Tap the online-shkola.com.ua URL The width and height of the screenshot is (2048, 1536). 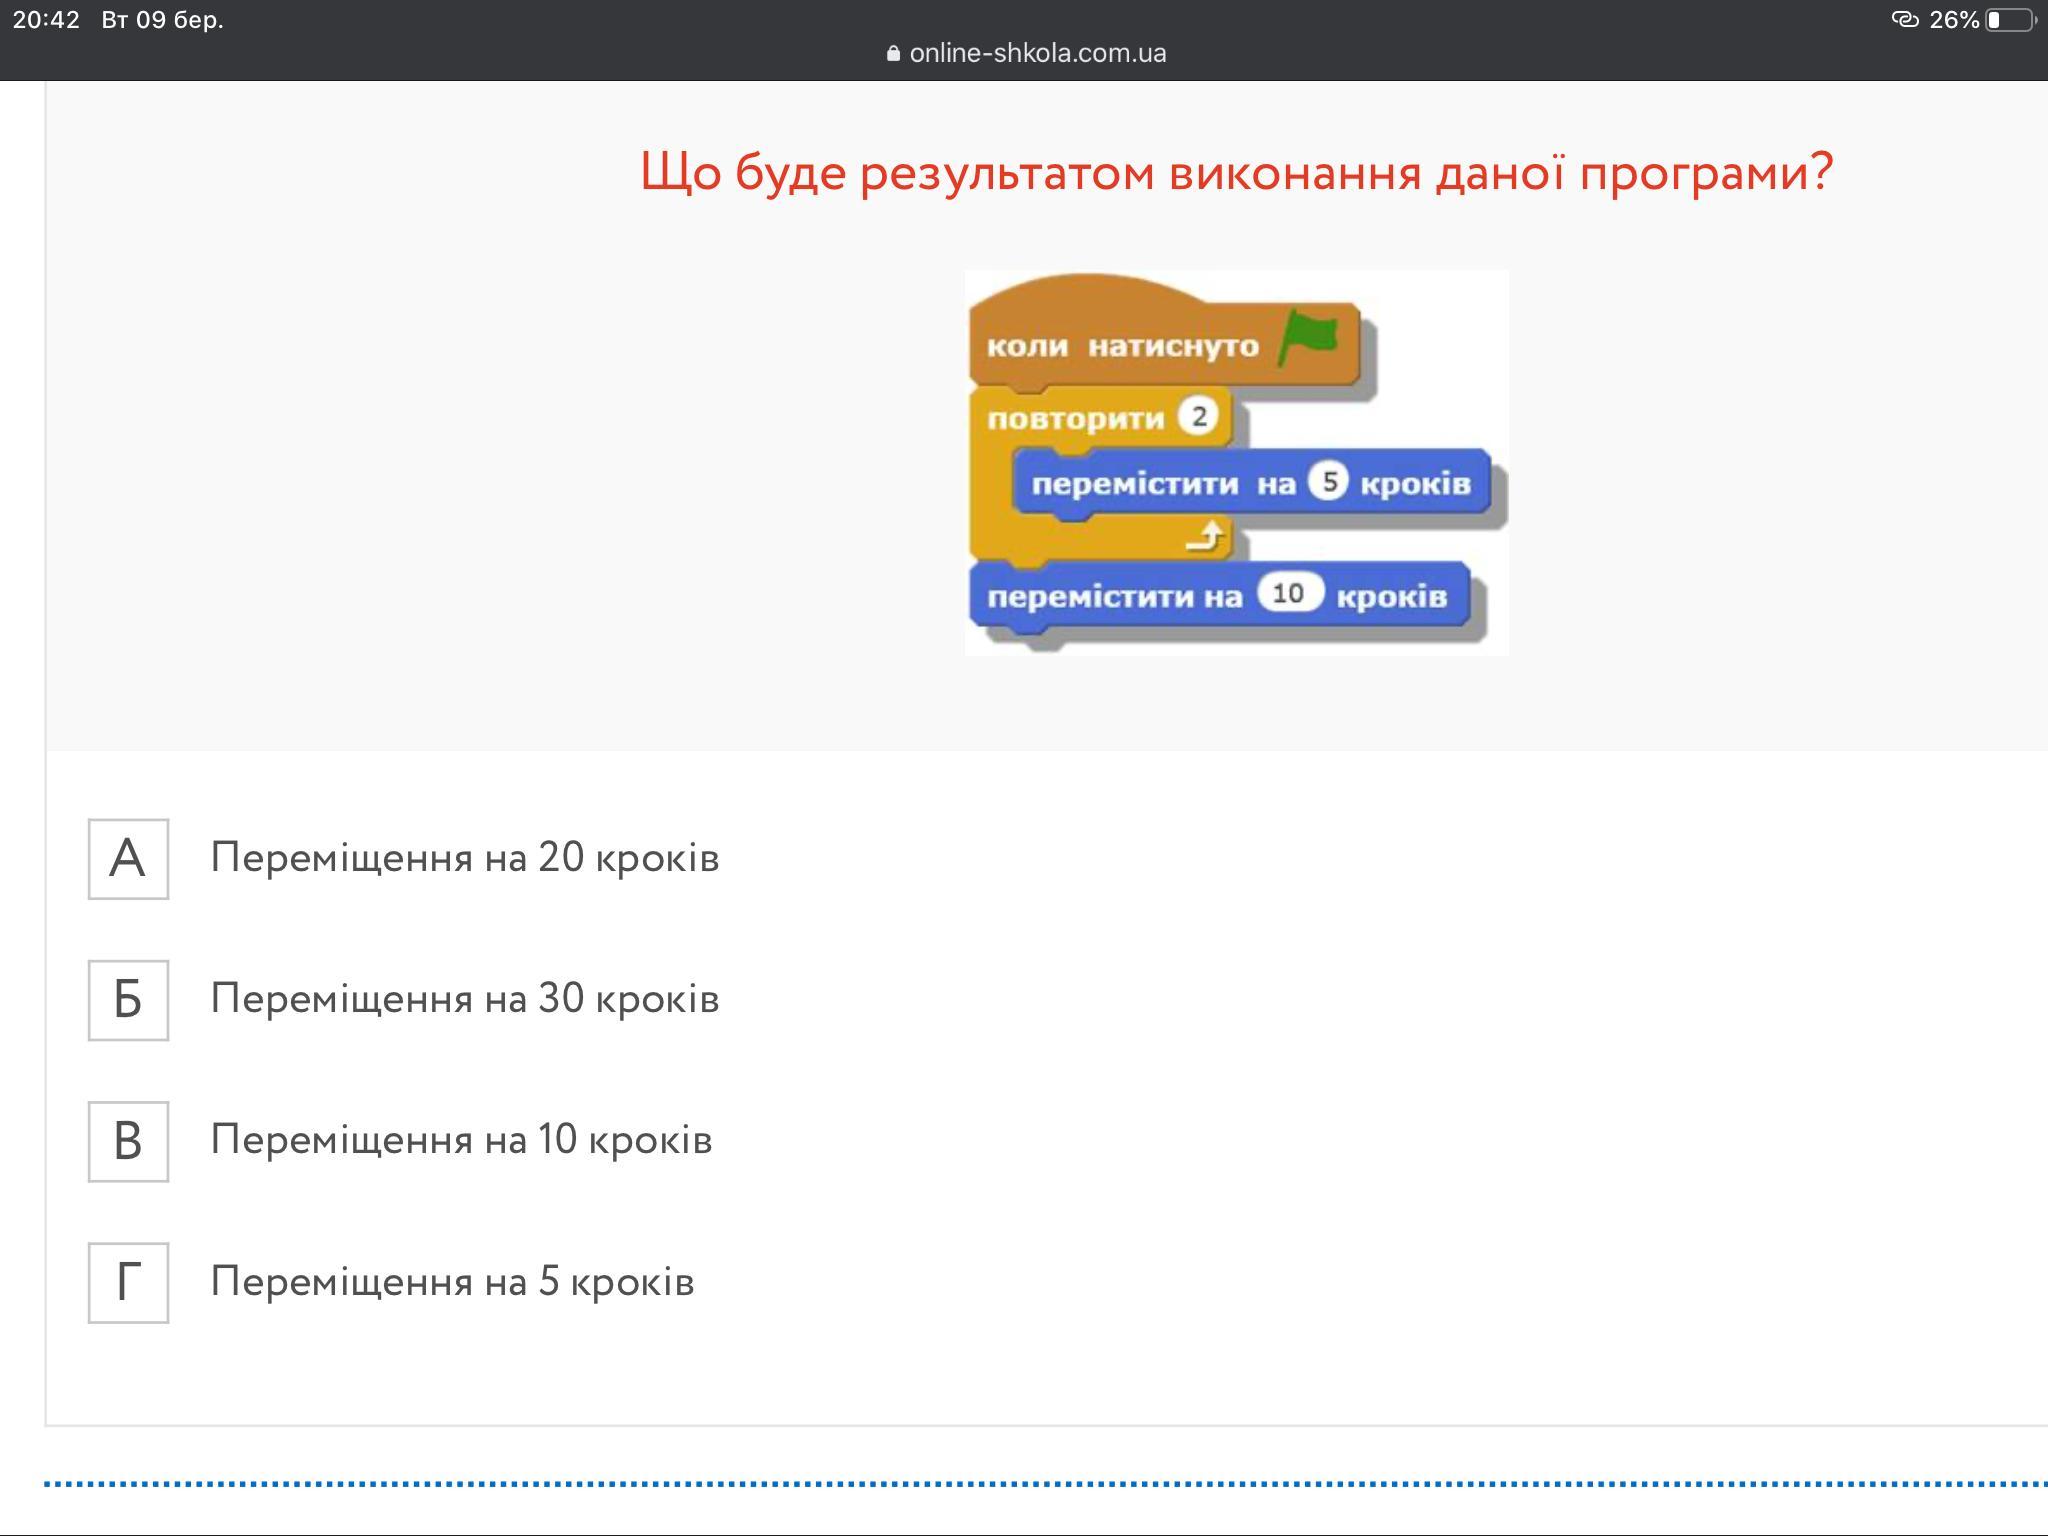[1037, 54]
